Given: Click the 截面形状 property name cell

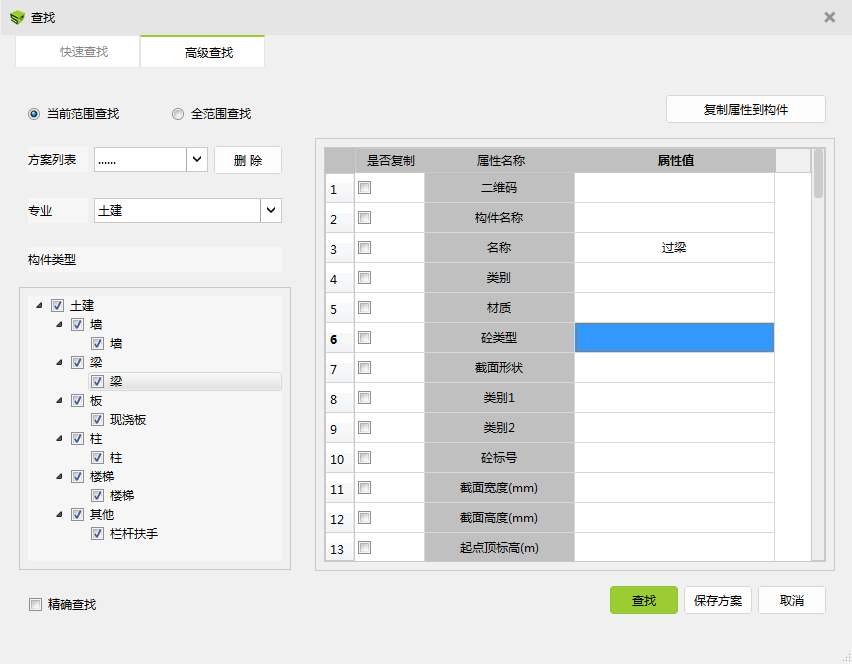Looking at the screenshot, I should [x=499, y=368].
